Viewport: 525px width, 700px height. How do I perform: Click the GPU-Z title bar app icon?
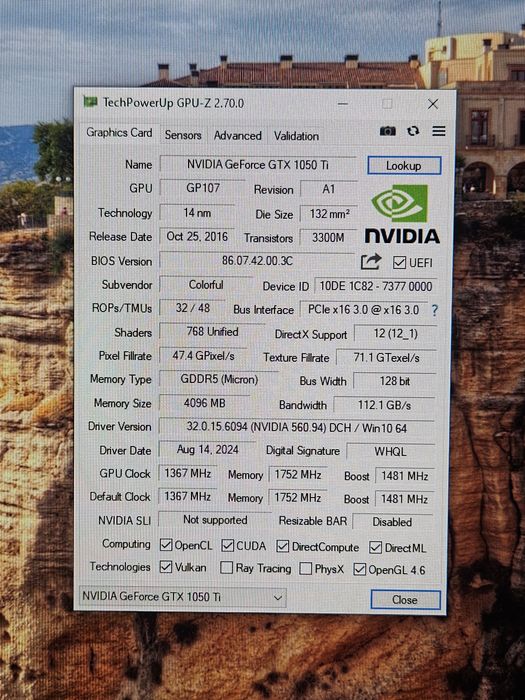[x=90, y=102]
